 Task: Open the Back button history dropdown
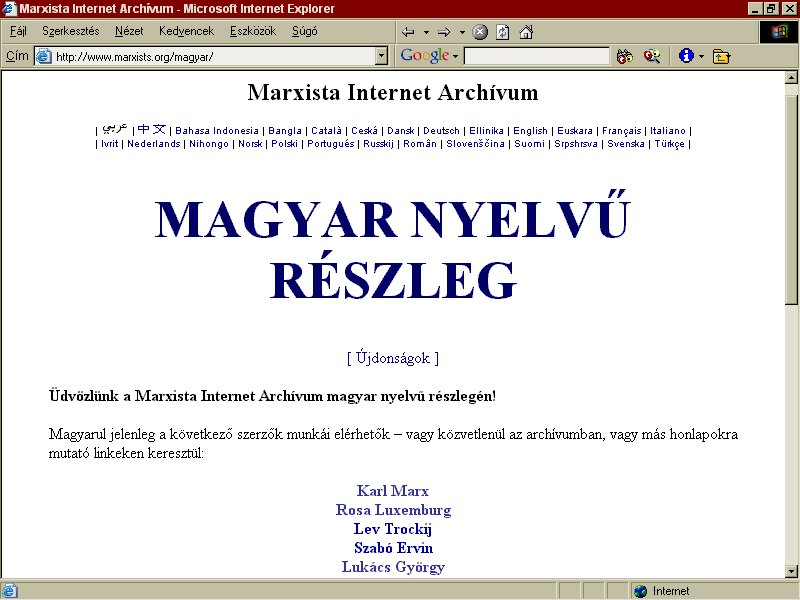[426, 33]
